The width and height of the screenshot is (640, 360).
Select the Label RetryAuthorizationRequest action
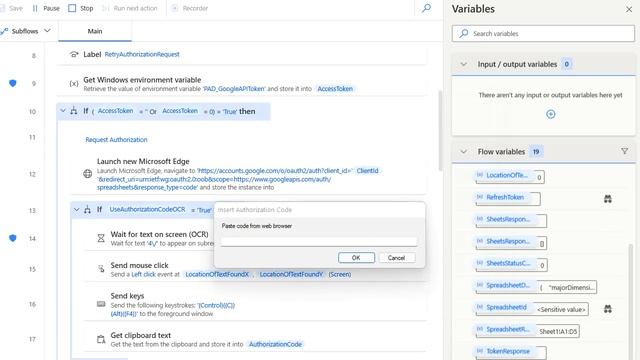241,54
